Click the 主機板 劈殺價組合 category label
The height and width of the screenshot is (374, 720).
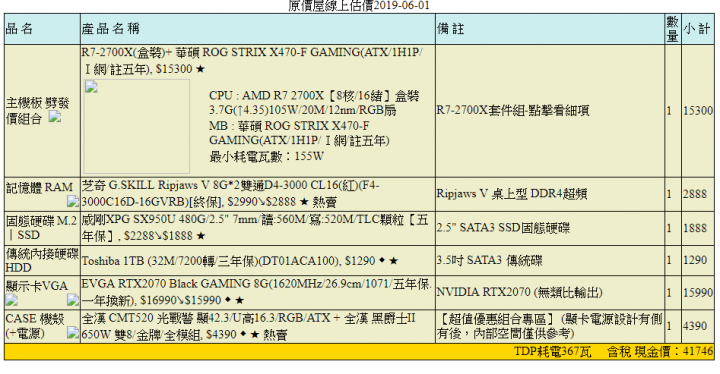(x=37, y=111)
